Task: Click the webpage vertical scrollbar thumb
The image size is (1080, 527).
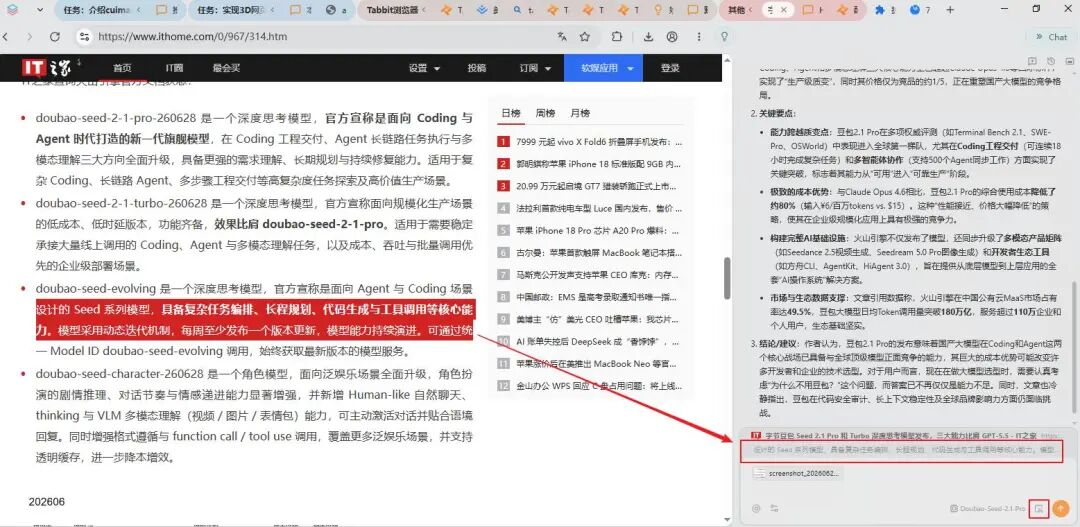Action: (726, 280)
